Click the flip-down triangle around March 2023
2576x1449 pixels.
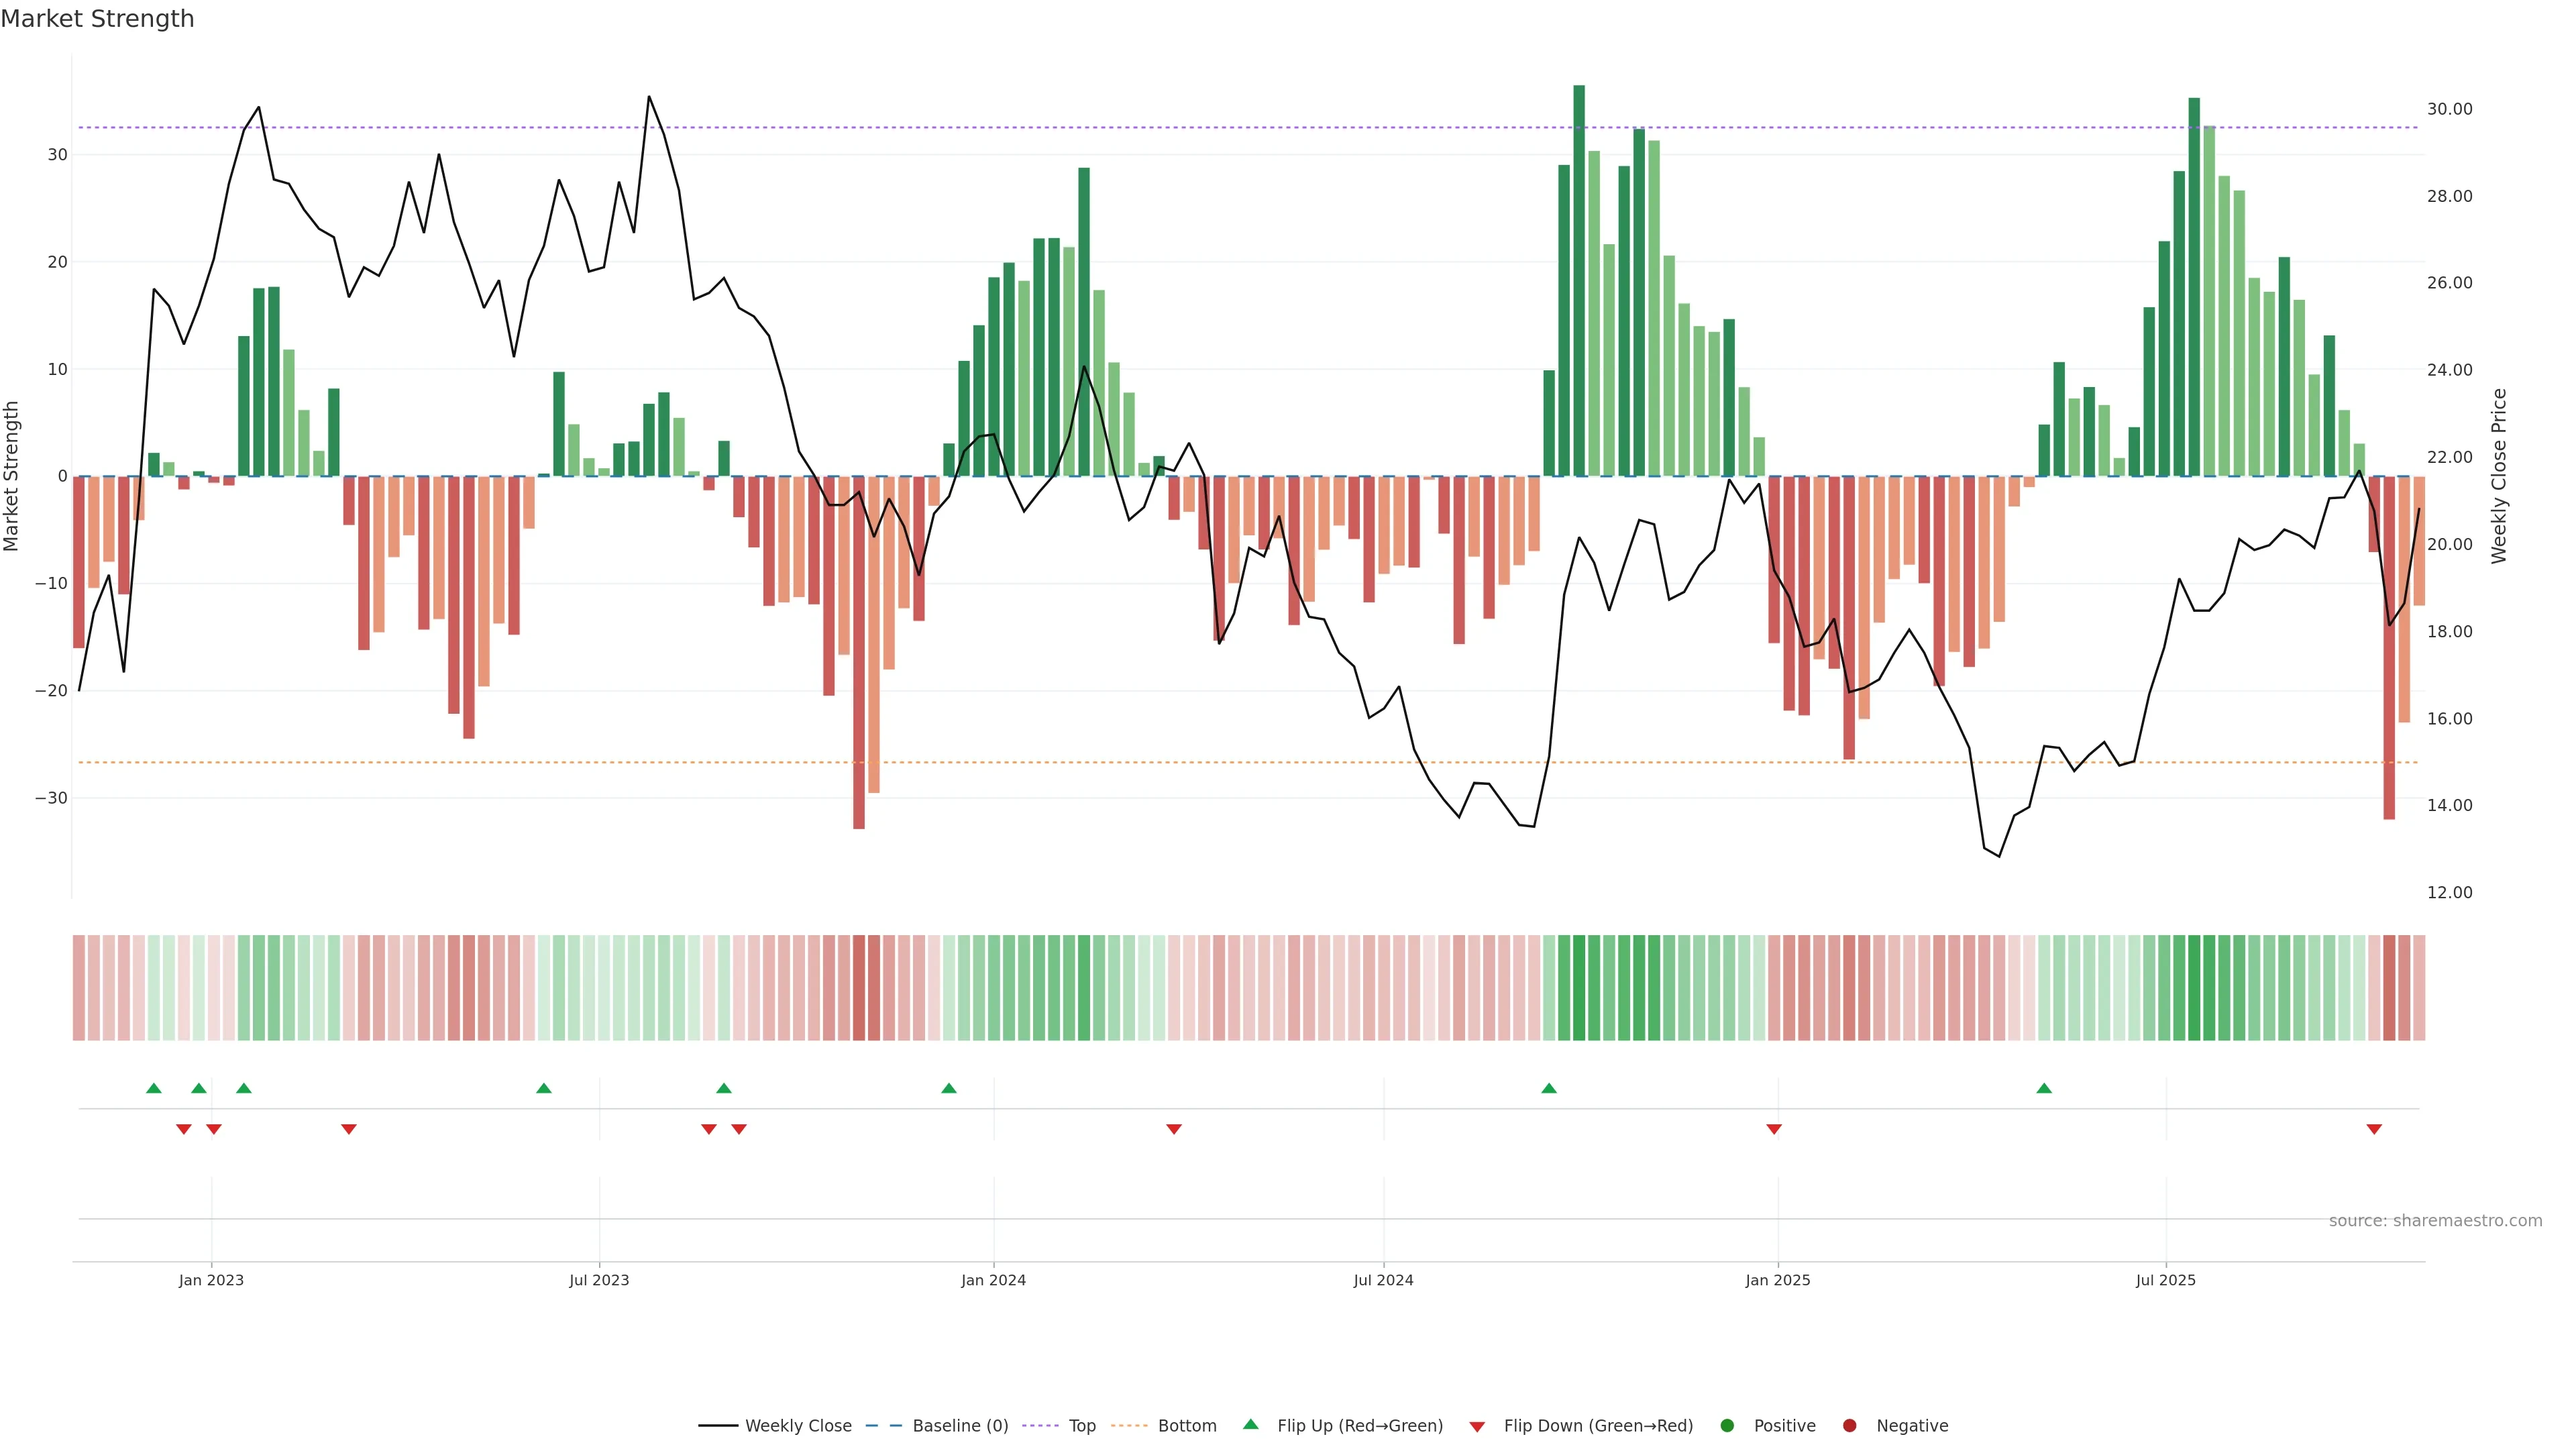pos(349,1129)
